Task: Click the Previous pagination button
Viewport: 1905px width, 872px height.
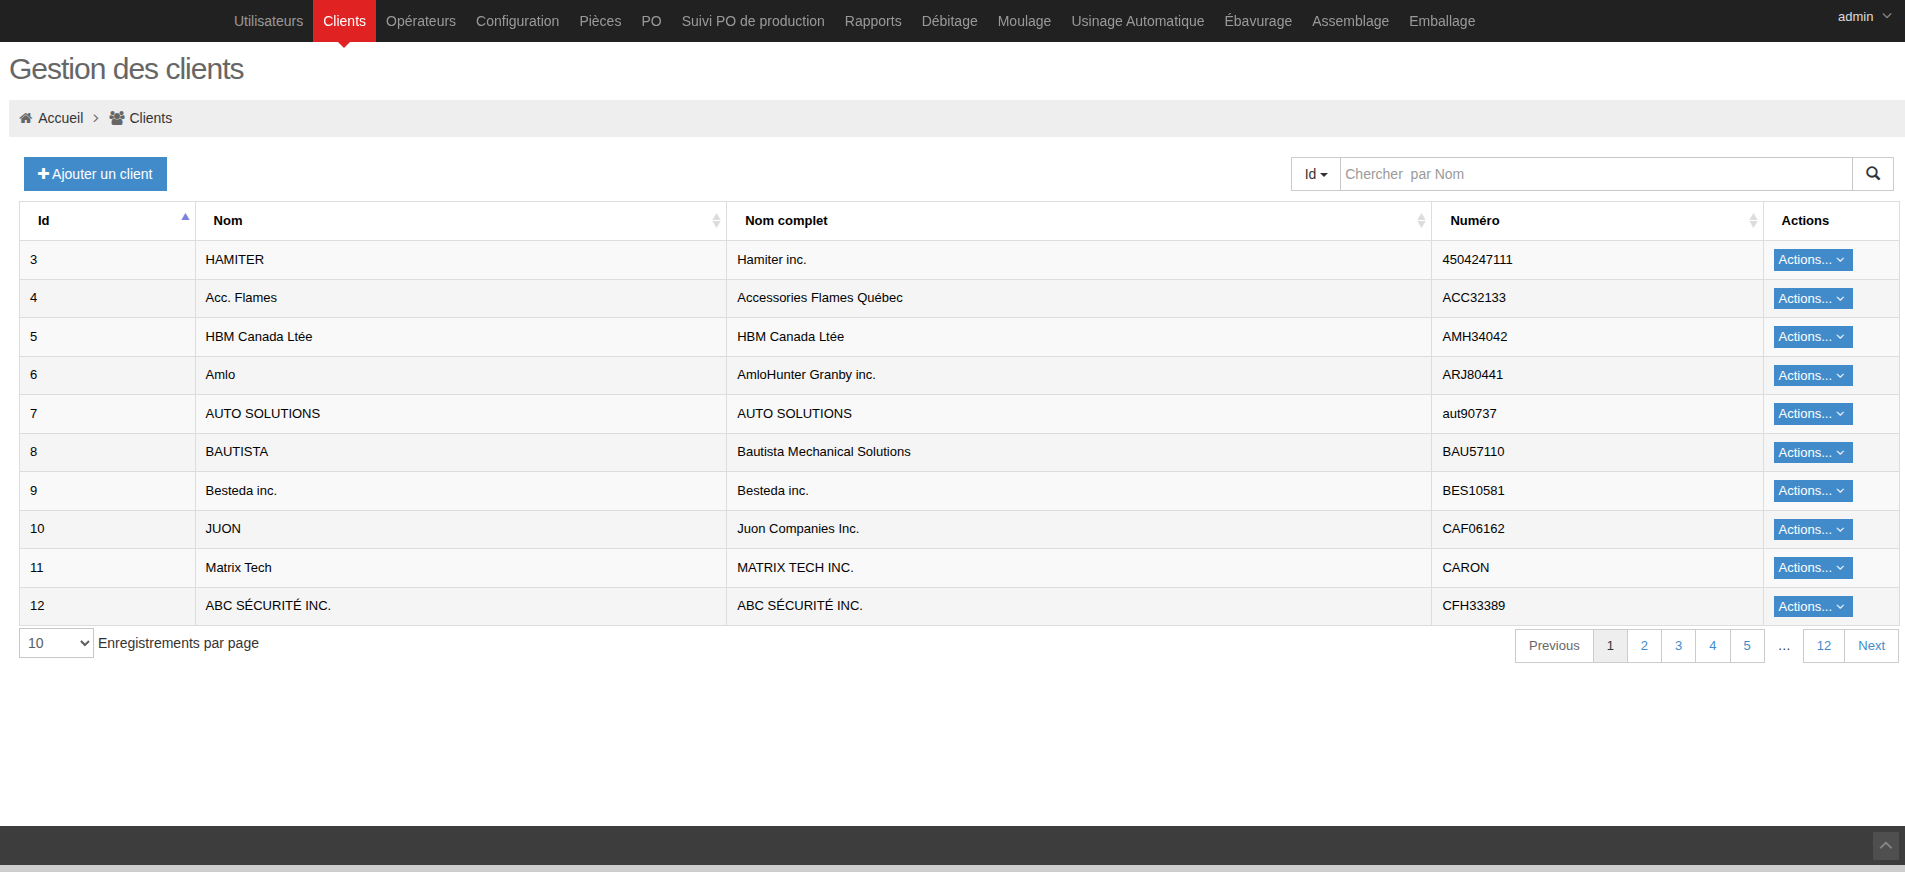Action: [x=1554, y=646]
